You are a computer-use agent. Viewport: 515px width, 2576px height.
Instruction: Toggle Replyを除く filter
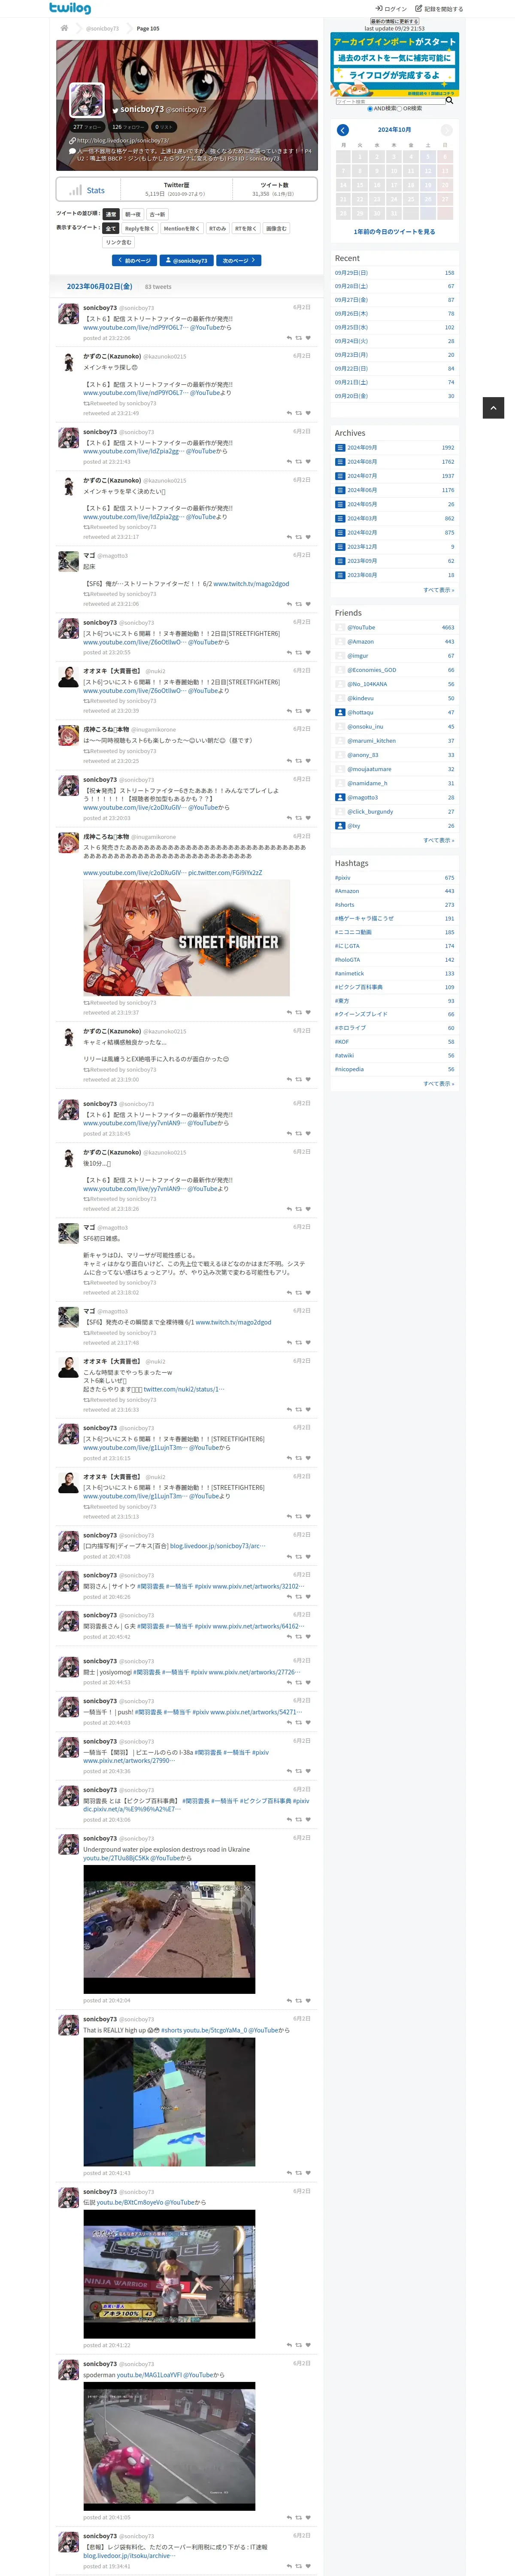tap(139, 228)
